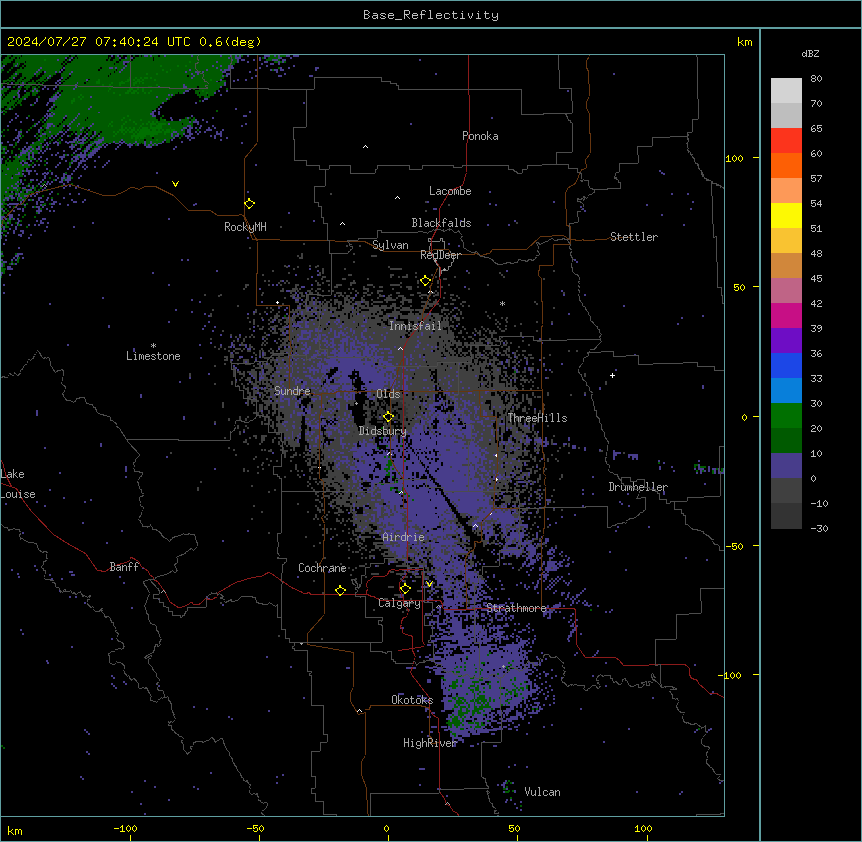The width and height of the screenshot is (862, 842).
Task: Click the Base_Reflectivity title text
Action: (x=431, y=15)
